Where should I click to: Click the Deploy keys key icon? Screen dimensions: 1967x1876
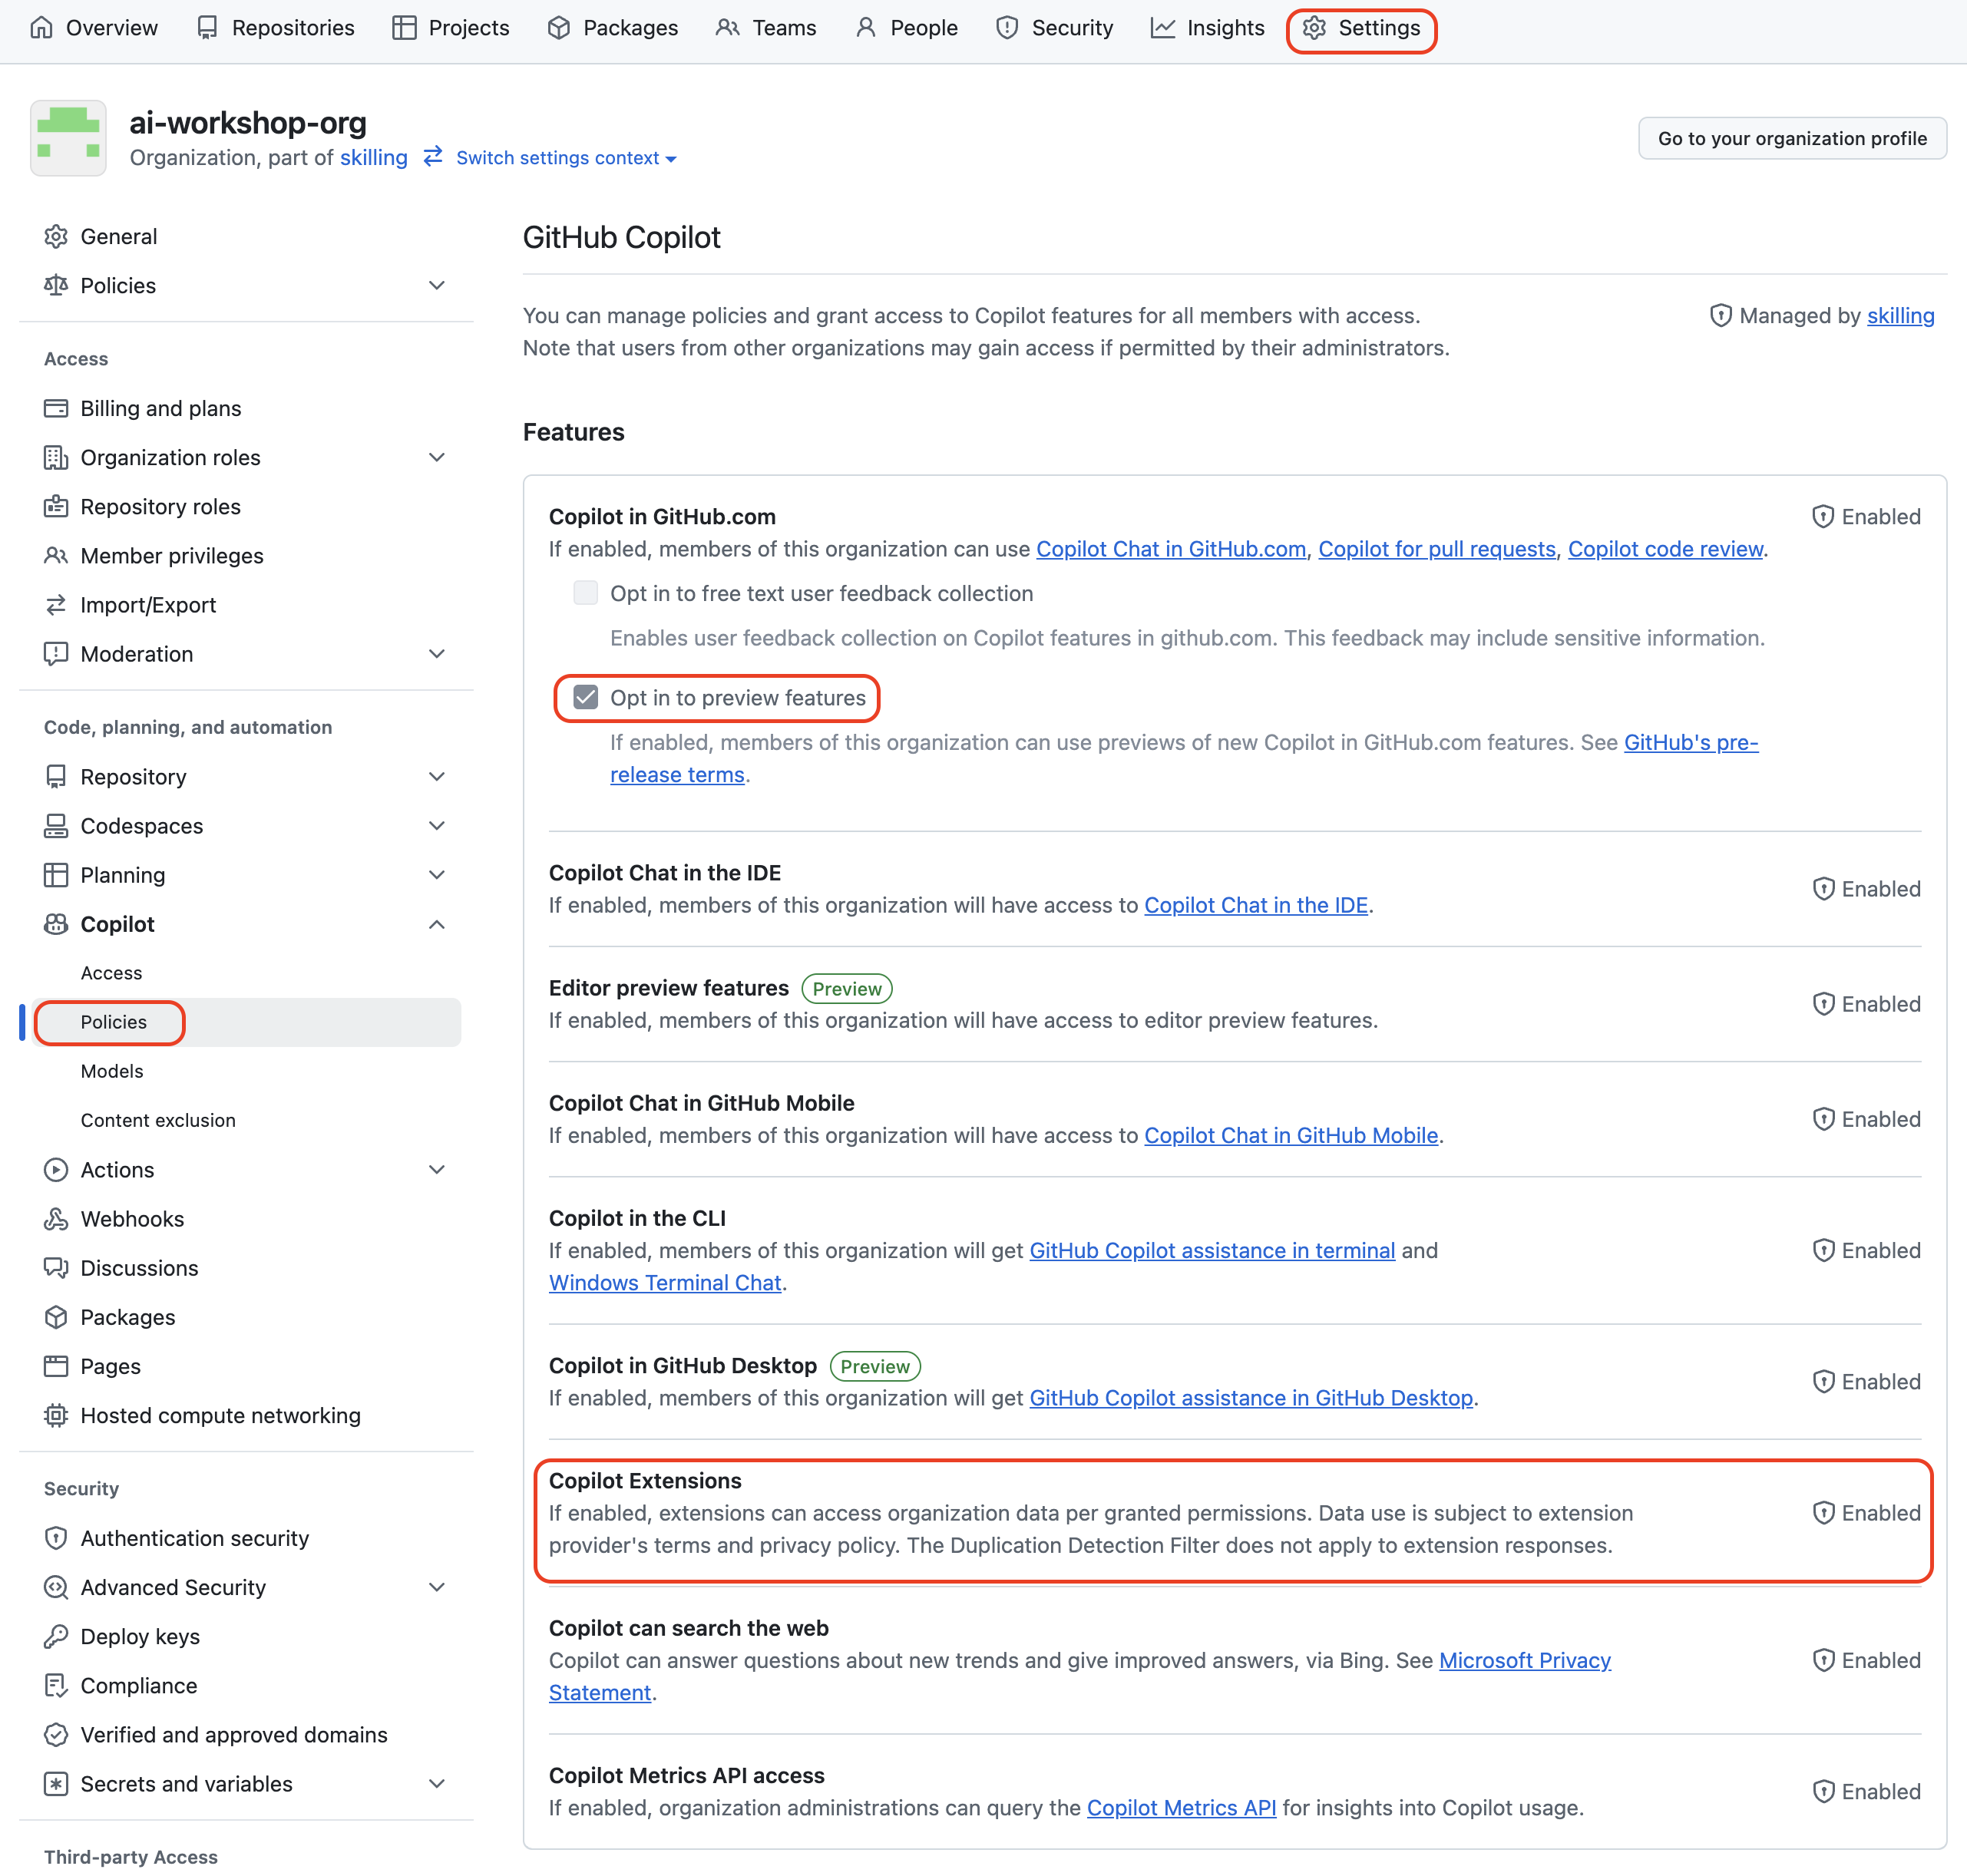tap(56, 1637)
